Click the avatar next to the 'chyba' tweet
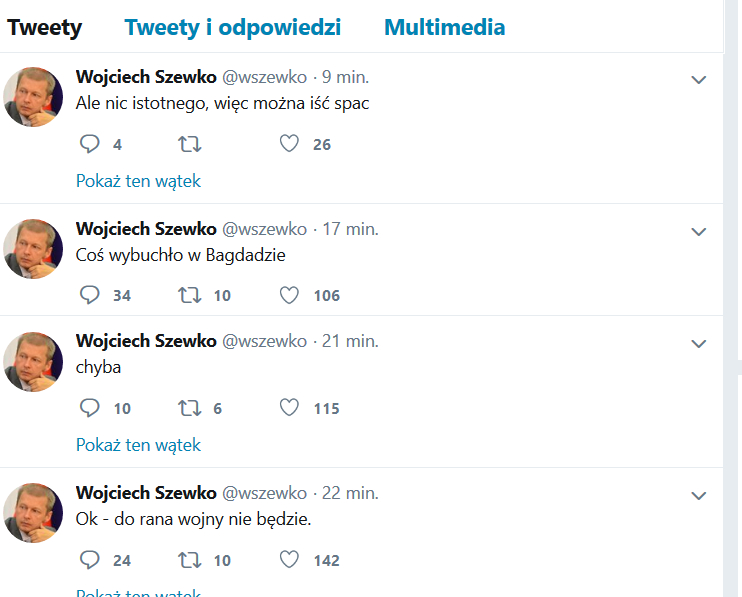Viewport: 742px width, 597px height. (x=34, y=361)
